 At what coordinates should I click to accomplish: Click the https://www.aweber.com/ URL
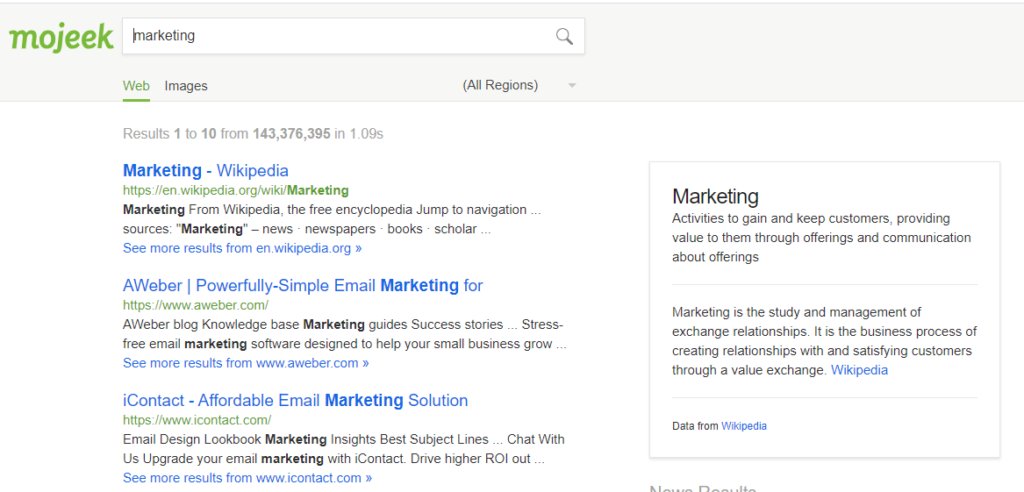(195, 305)
